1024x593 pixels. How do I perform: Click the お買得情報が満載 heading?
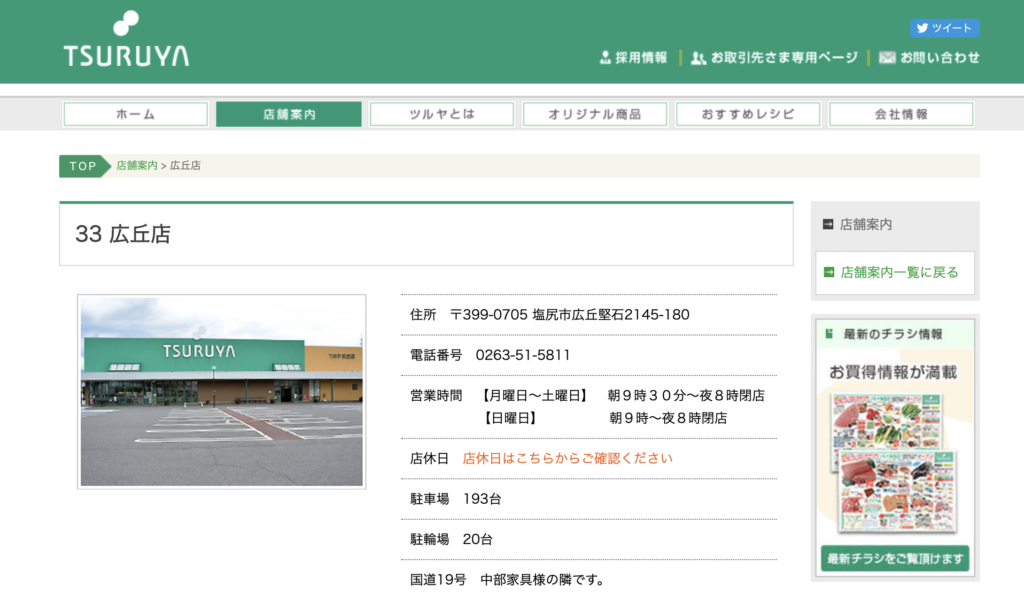(893, 372)
